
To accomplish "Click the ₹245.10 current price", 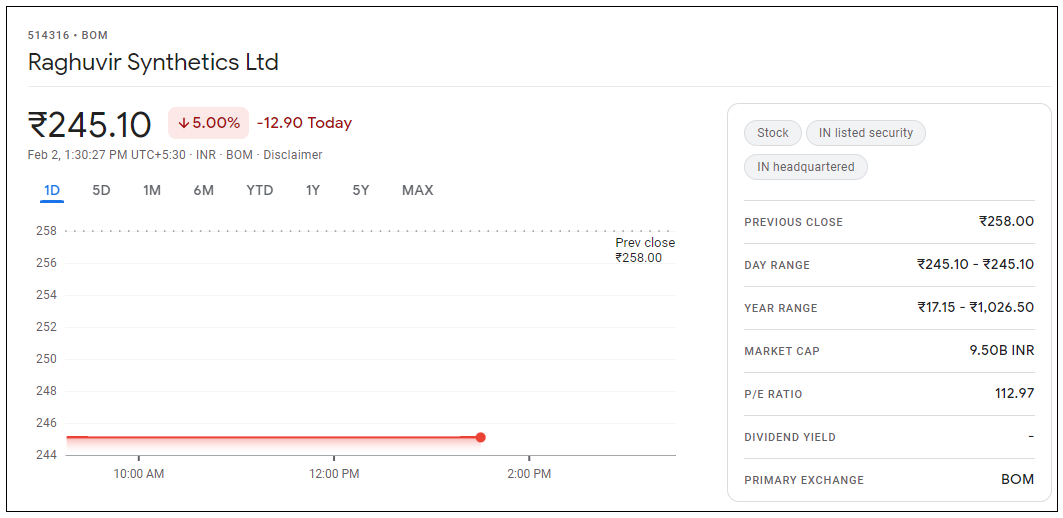I will (x=89, y=125).
